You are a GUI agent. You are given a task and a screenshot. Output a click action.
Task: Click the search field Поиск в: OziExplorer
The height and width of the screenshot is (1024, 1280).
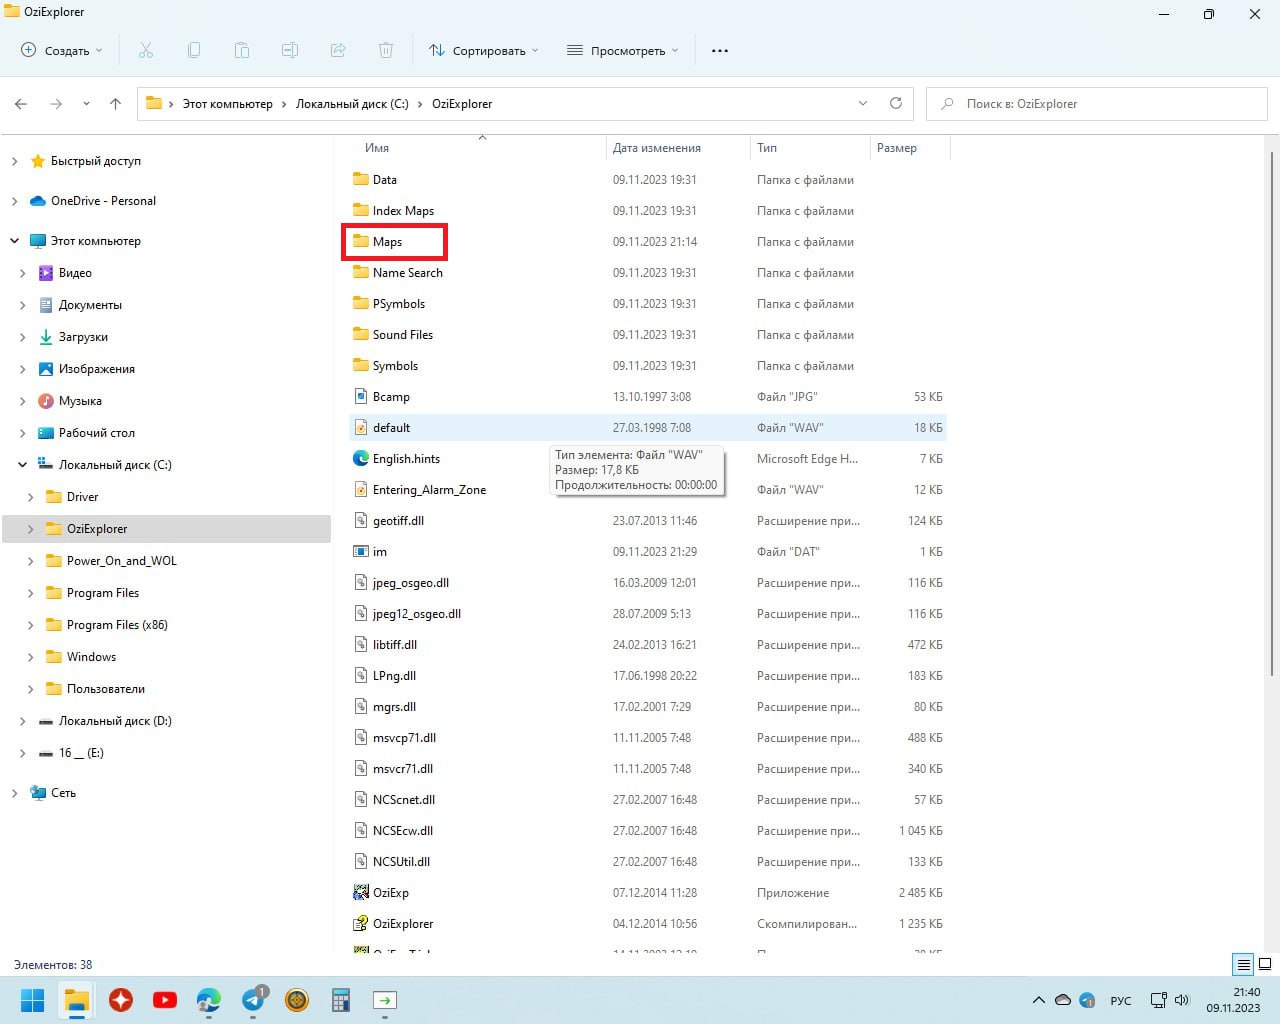pyautogui.click(x=1097, y=104)
